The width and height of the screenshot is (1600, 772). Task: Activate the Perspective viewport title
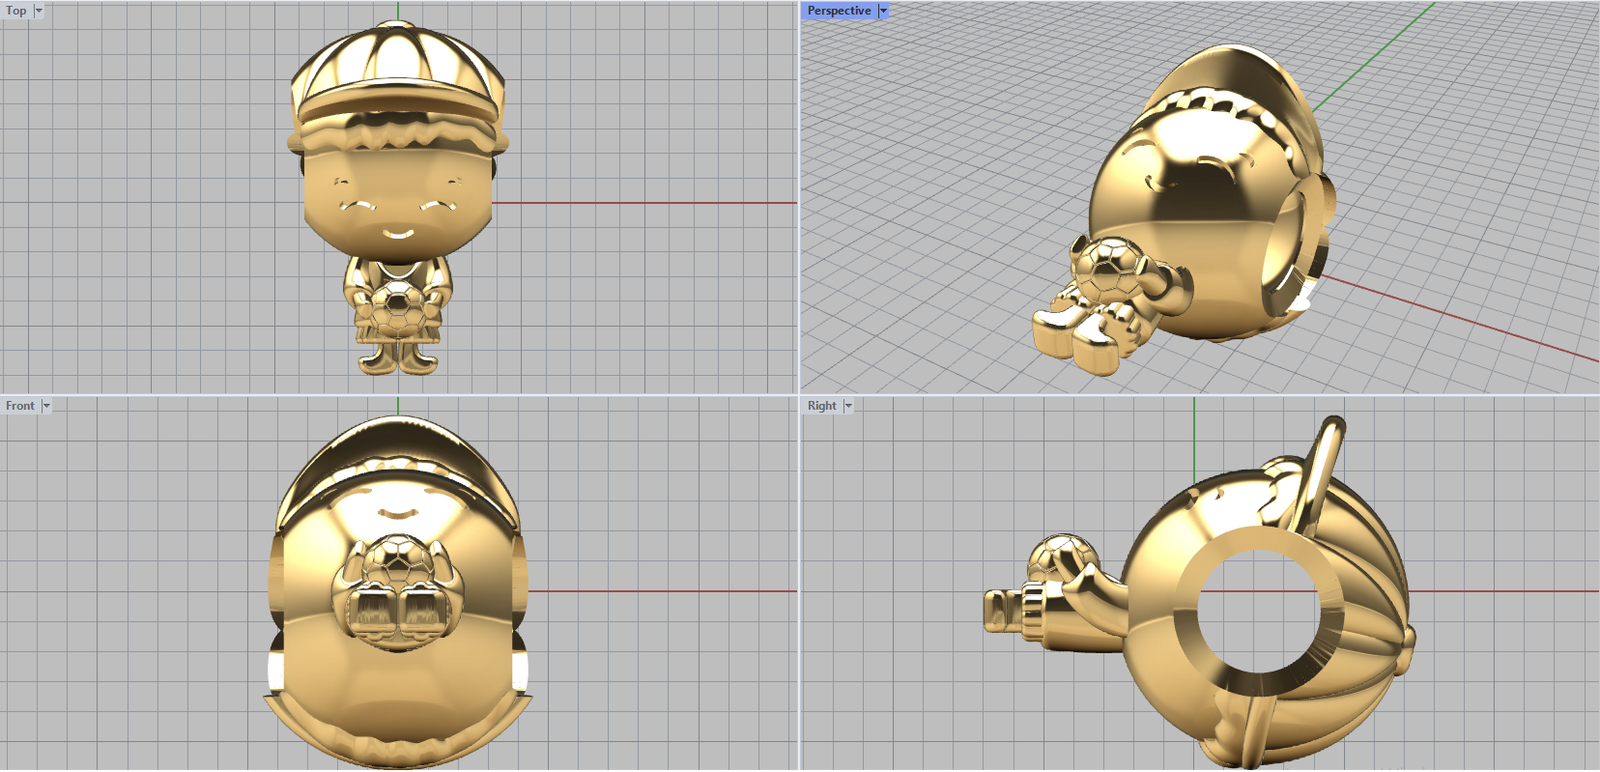pos(838,11)
